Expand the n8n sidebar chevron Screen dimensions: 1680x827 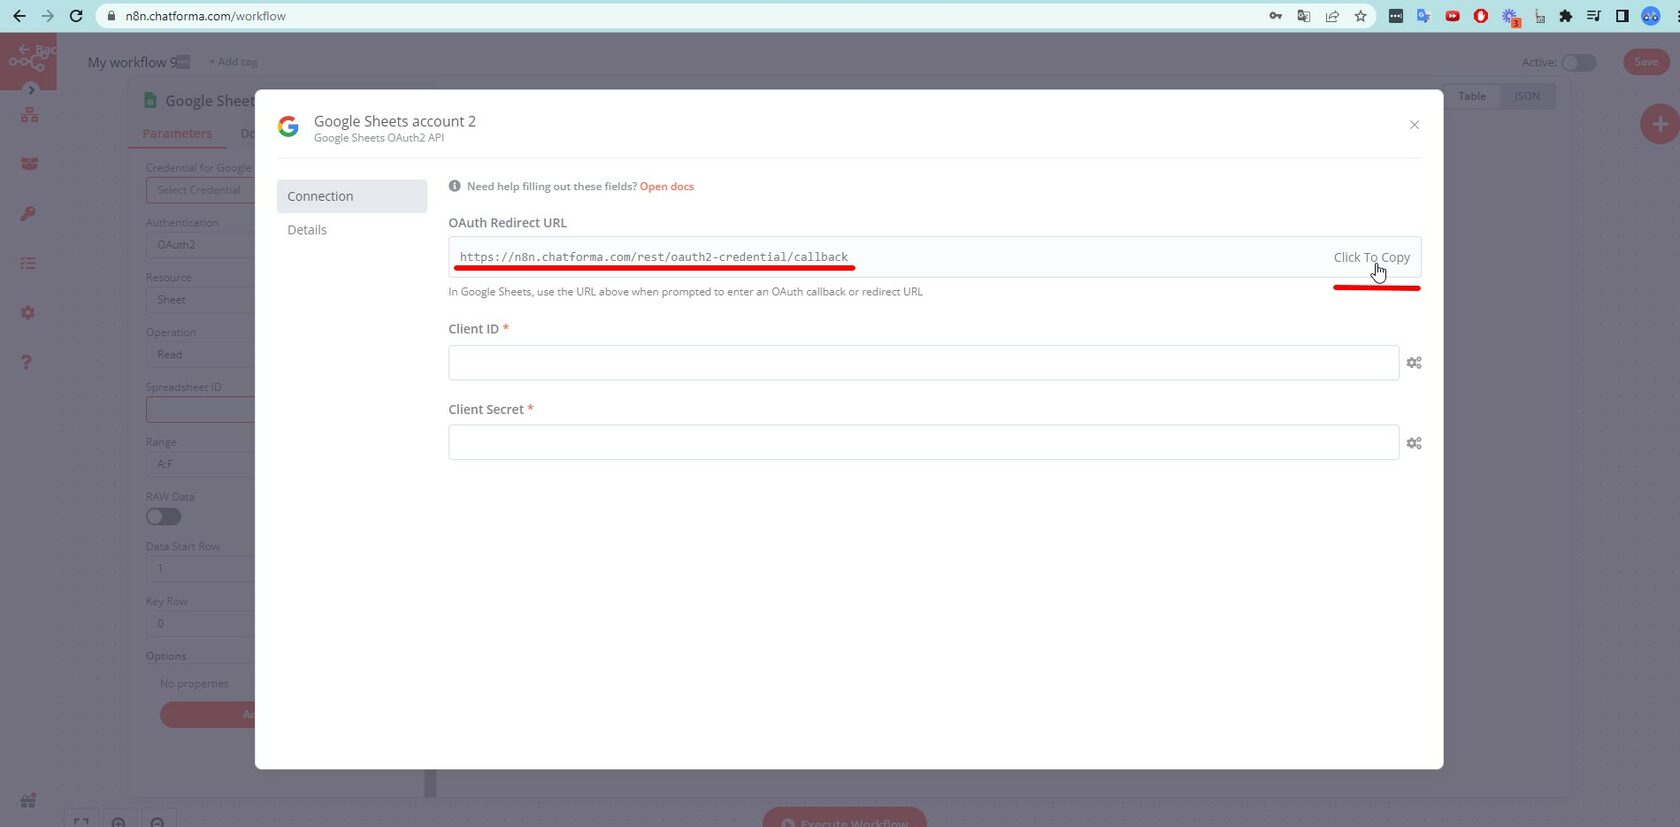[x=31, y=89]
